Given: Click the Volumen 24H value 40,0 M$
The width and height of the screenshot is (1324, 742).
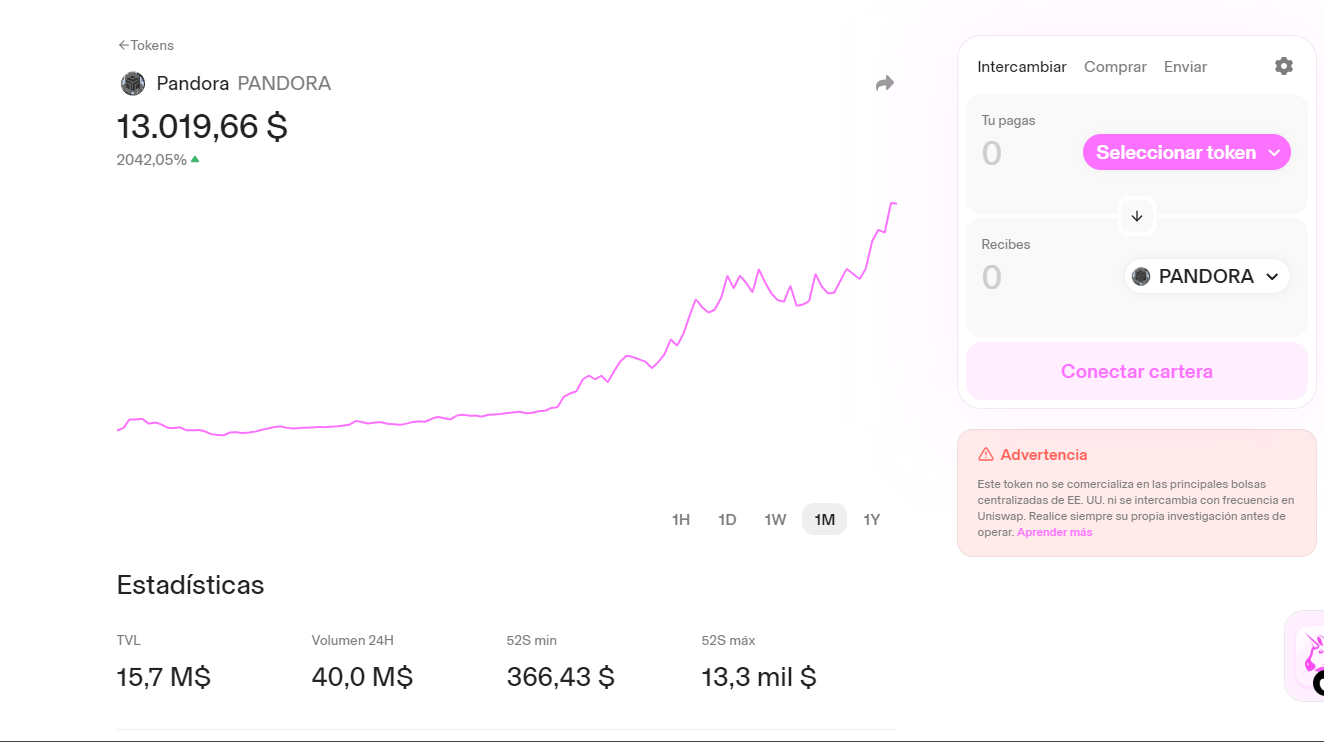Looking at the screenshot, I should pos(362,677).
